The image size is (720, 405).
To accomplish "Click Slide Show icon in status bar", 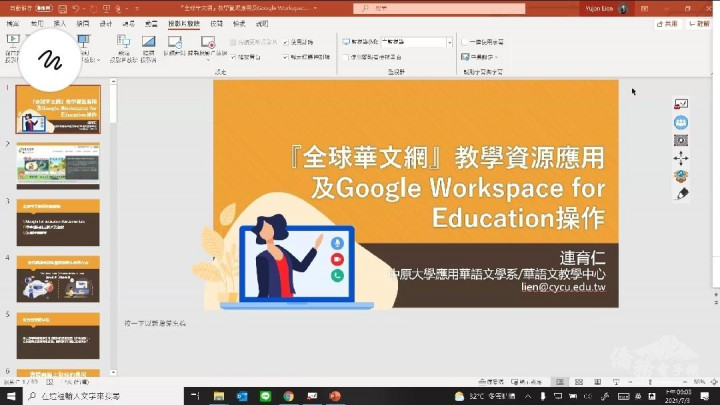I will [616, 382].
